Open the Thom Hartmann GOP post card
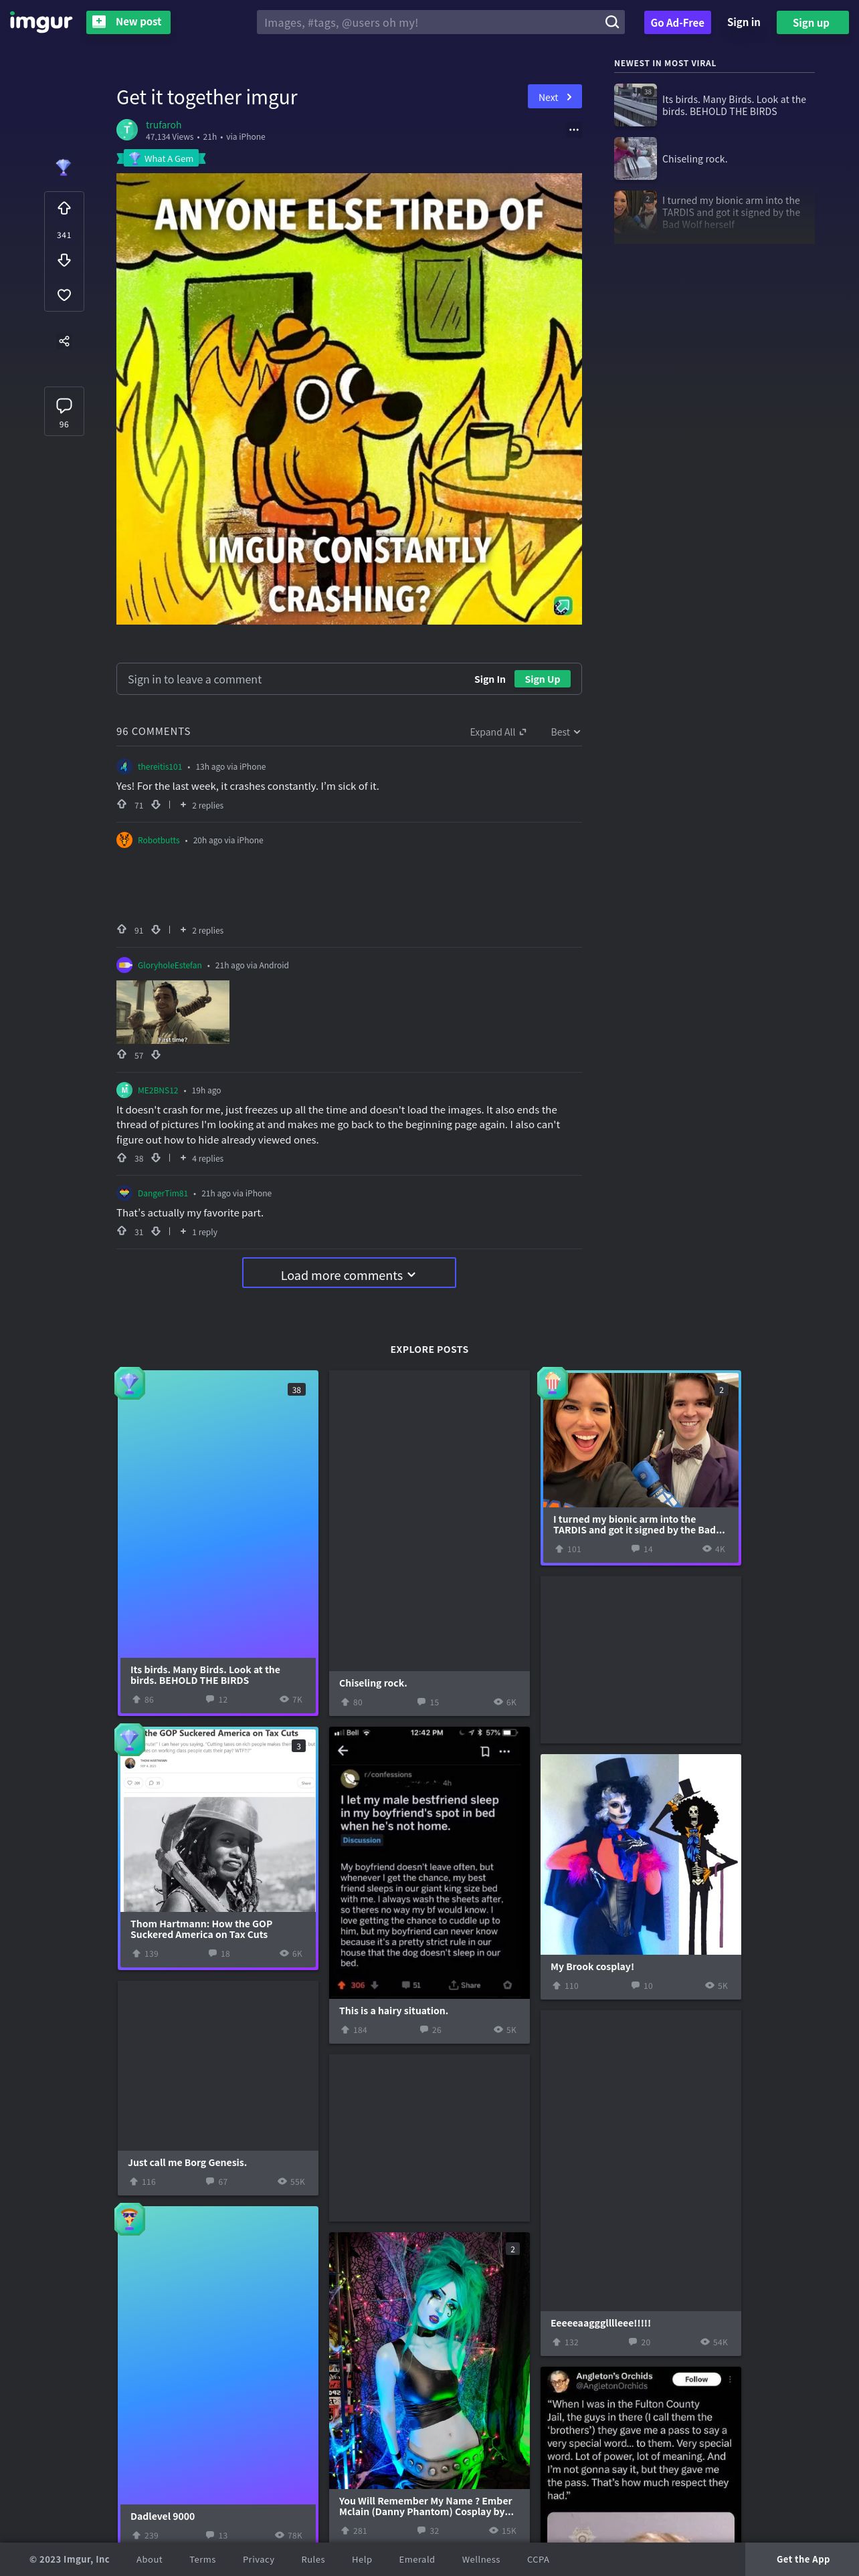This screenshot has height=2576, width=859. click(x=218, y=1847)
